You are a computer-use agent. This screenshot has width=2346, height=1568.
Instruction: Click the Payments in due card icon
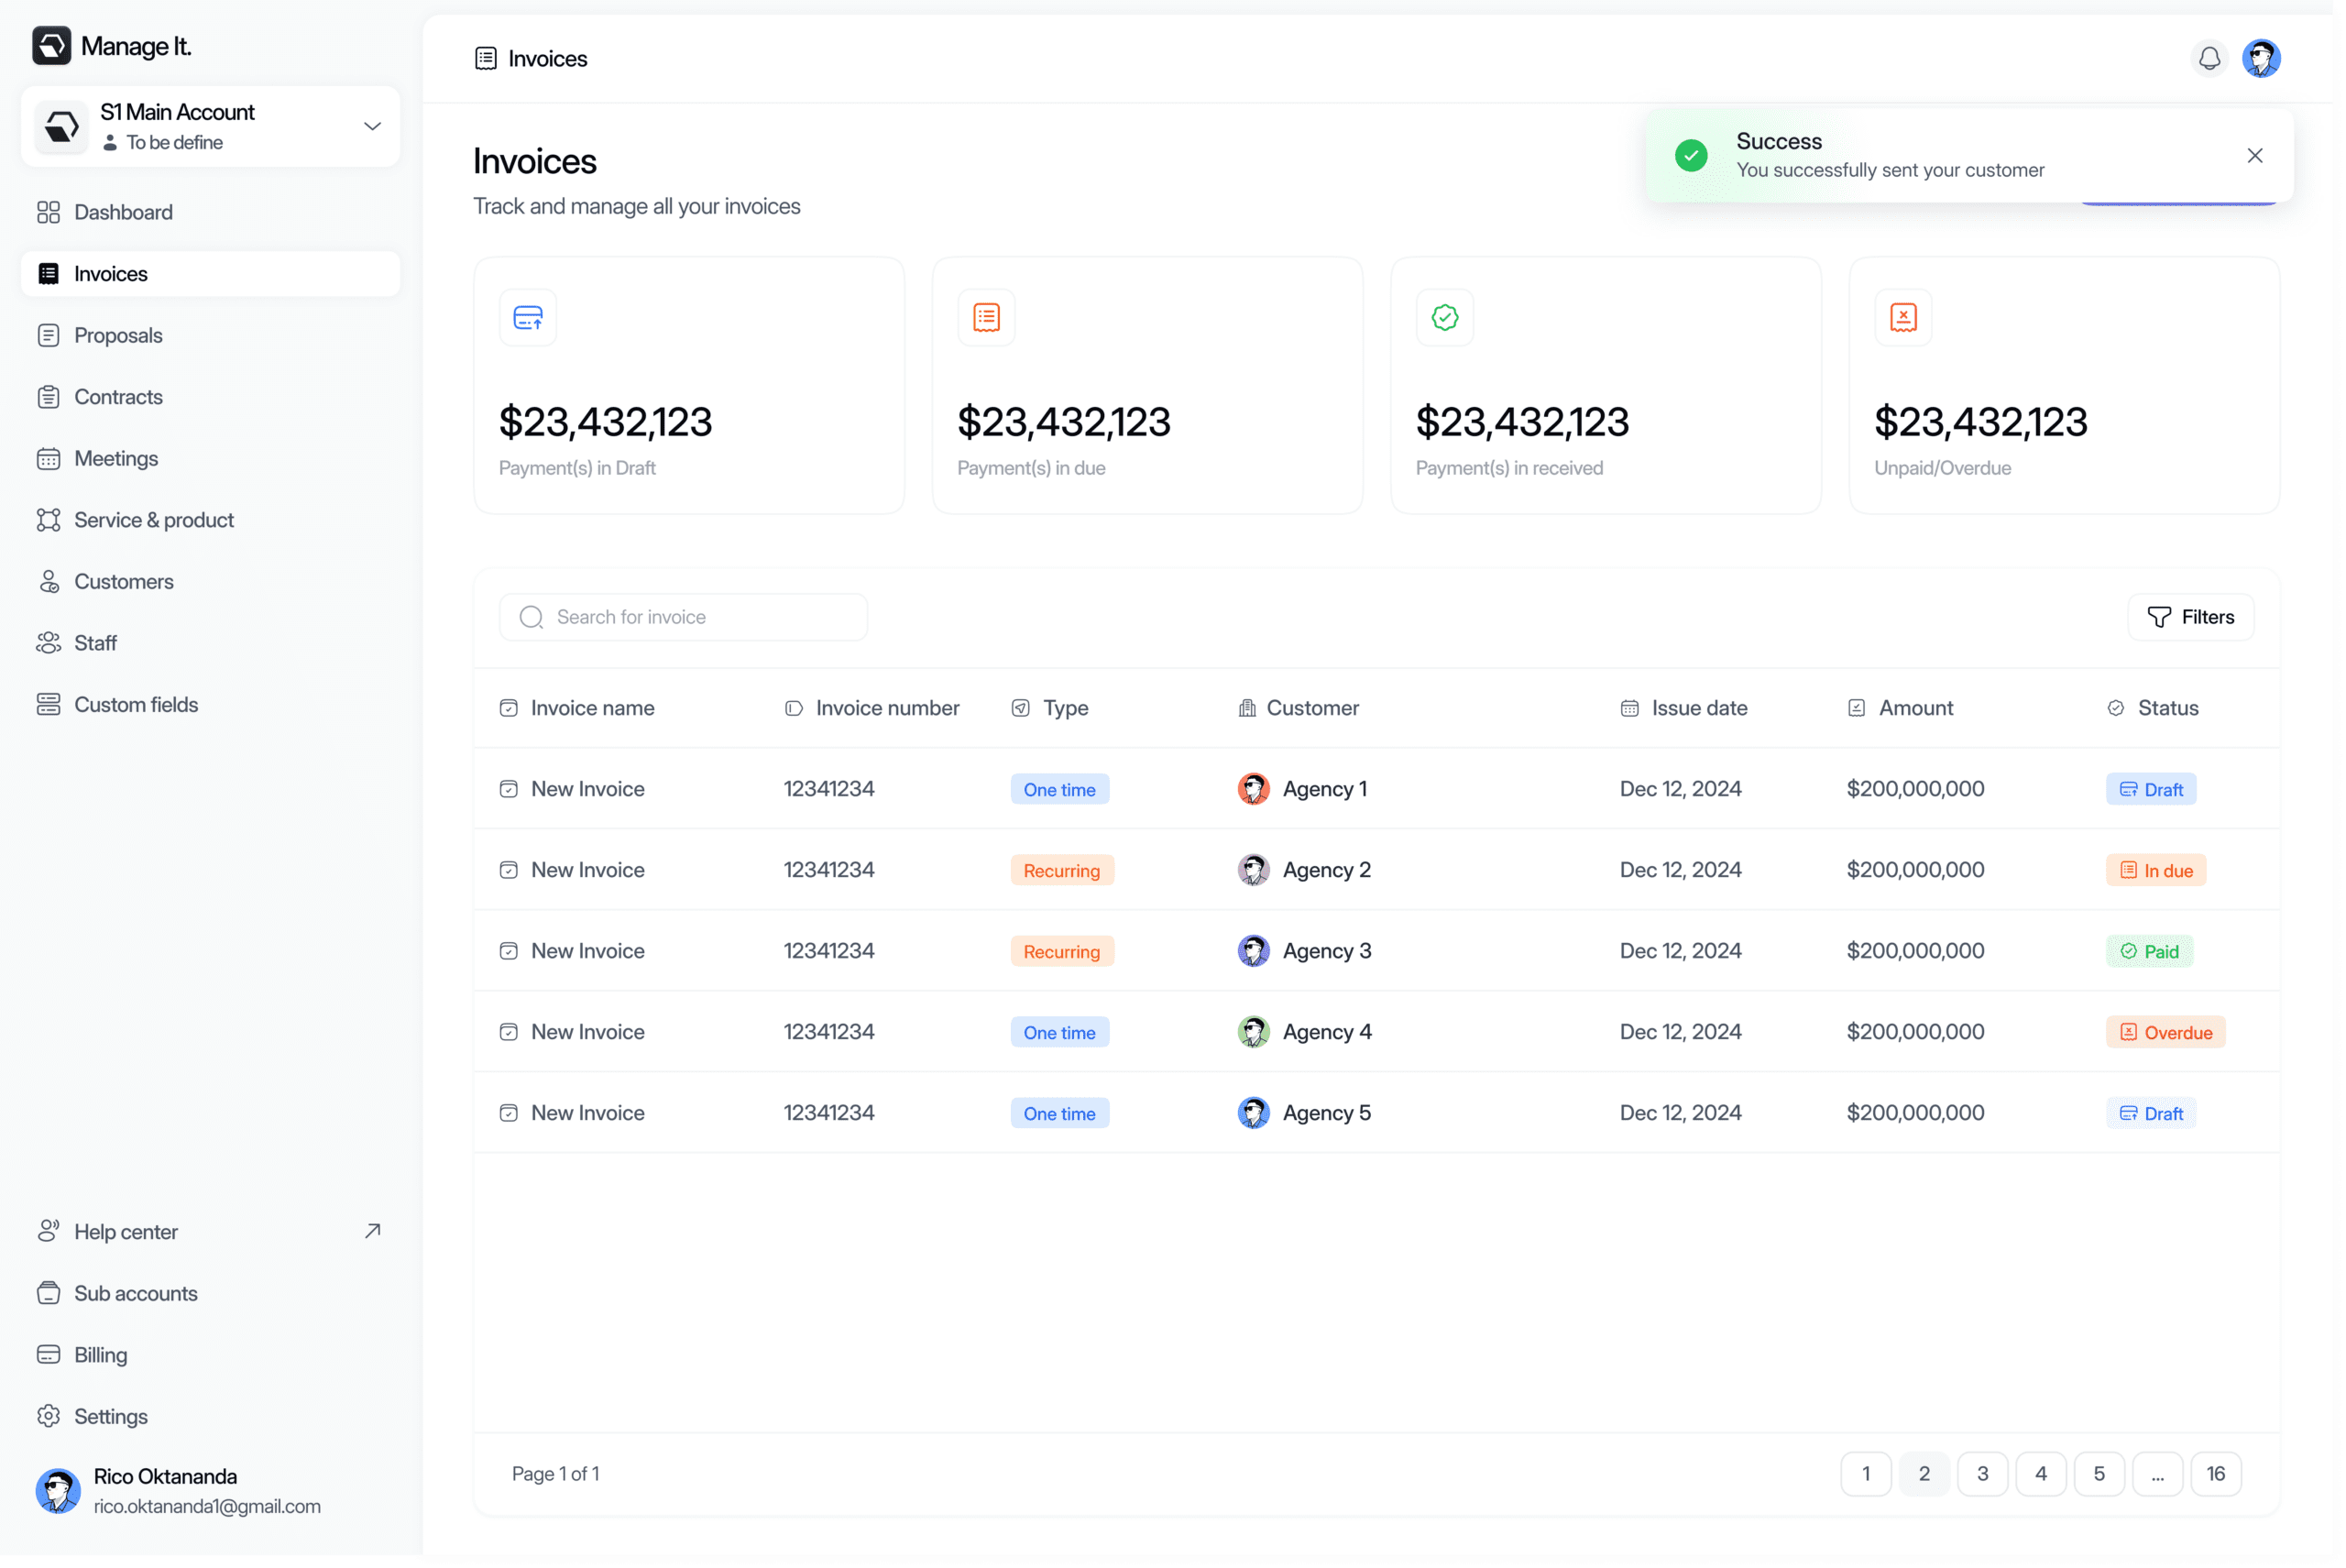986,318
